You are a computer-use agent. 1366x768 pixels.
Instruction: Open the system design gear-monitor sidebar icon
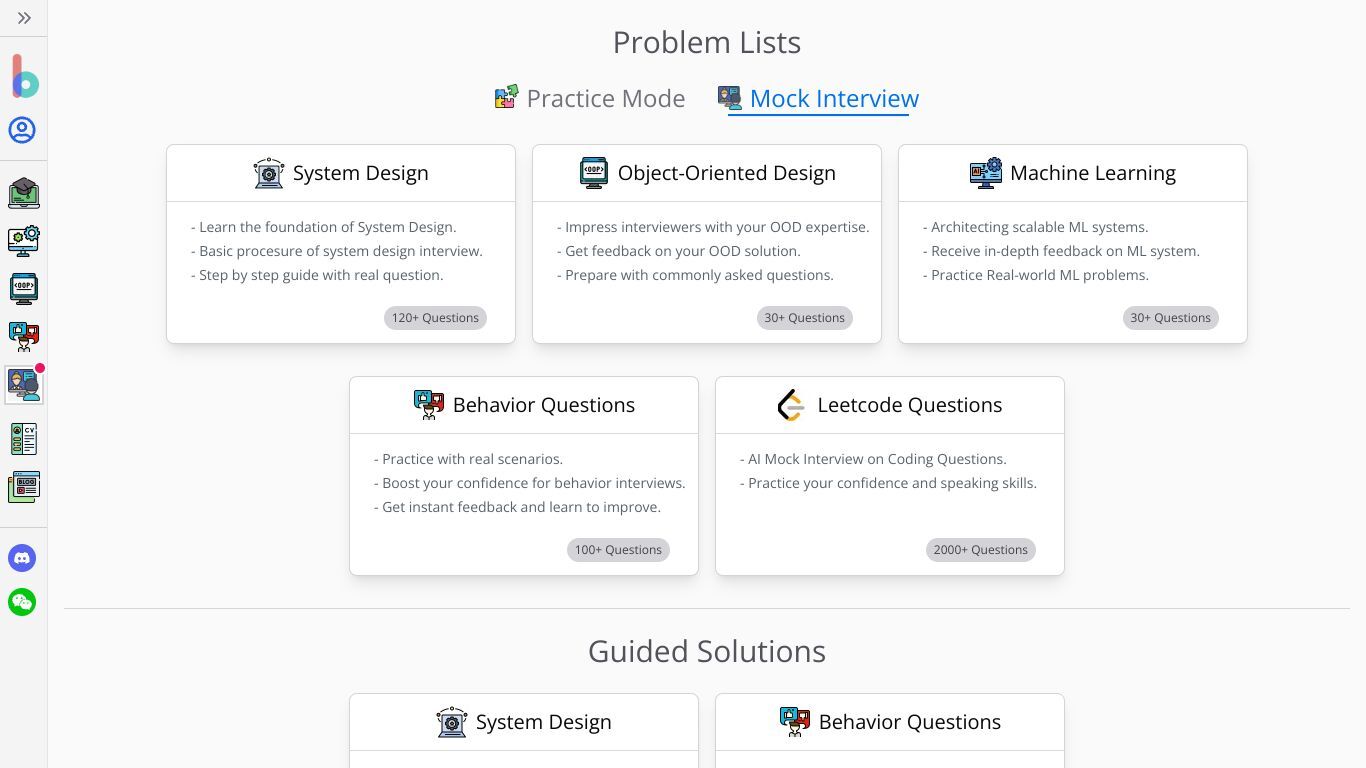23,241
